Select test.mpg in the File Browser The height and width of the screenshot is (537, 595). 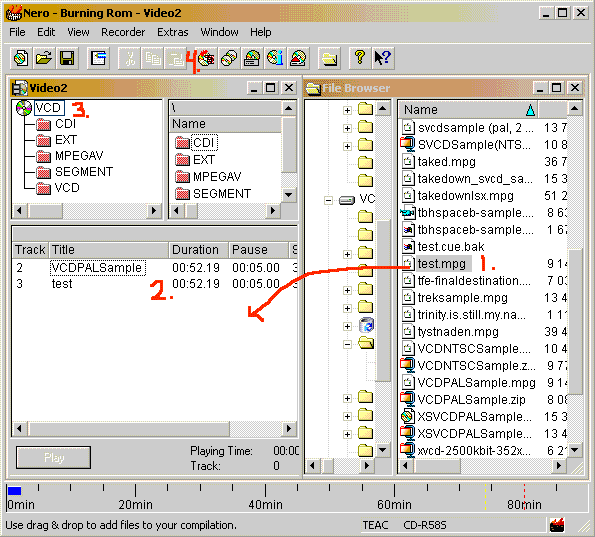(x=441, y=263)
